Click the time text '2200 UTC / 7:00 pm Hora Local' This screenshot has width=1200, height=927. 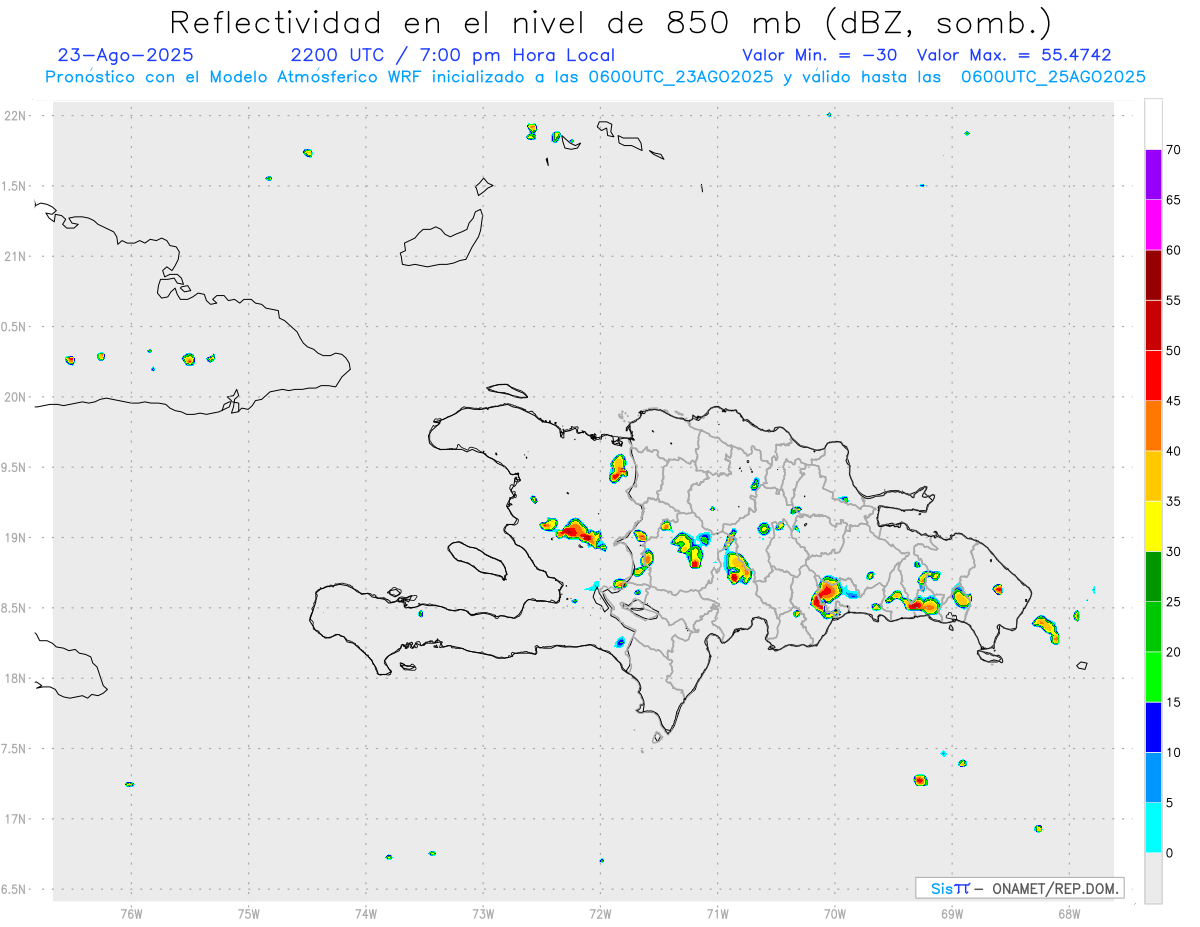[453, 55]
